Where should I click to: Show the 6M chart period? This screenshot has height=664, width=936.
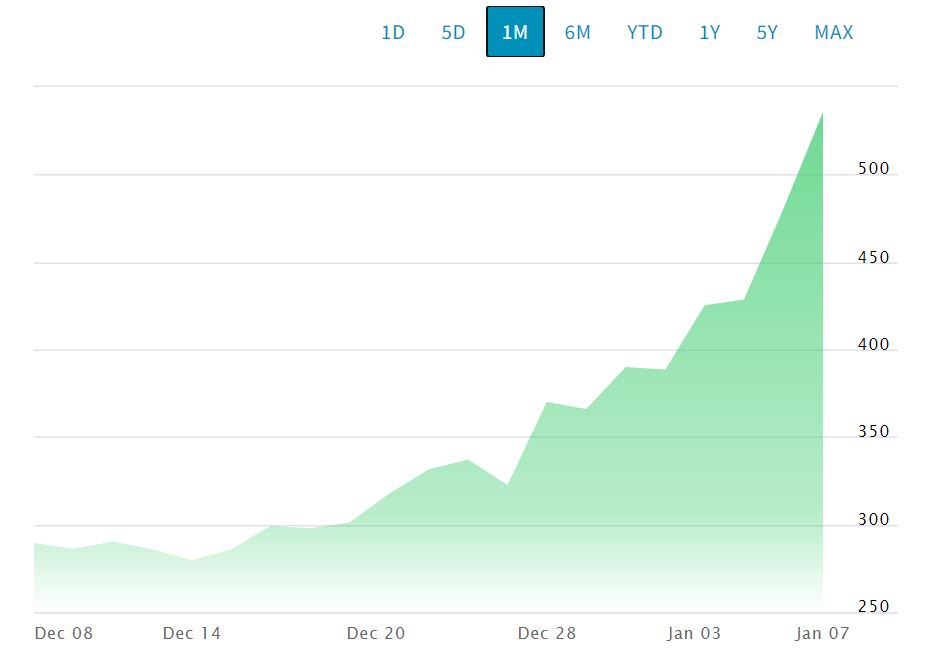point(577,32)
